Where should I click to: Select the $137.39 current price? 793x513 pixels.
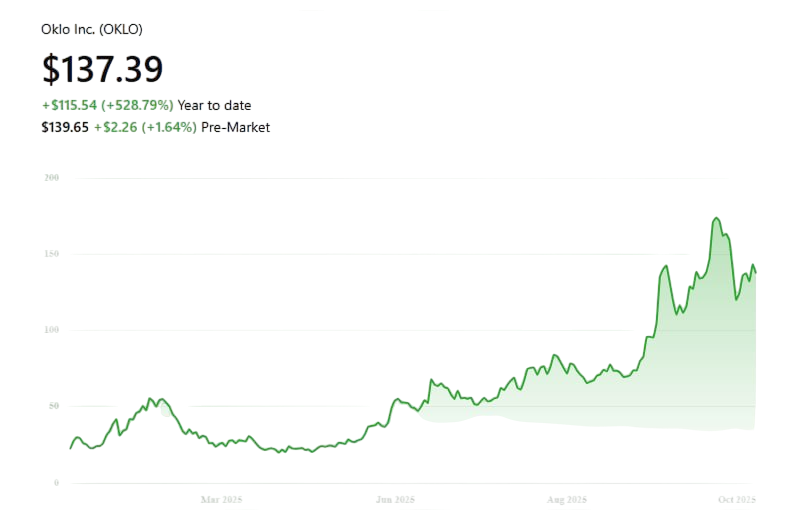pyautogui.click(x=102, y=68)
